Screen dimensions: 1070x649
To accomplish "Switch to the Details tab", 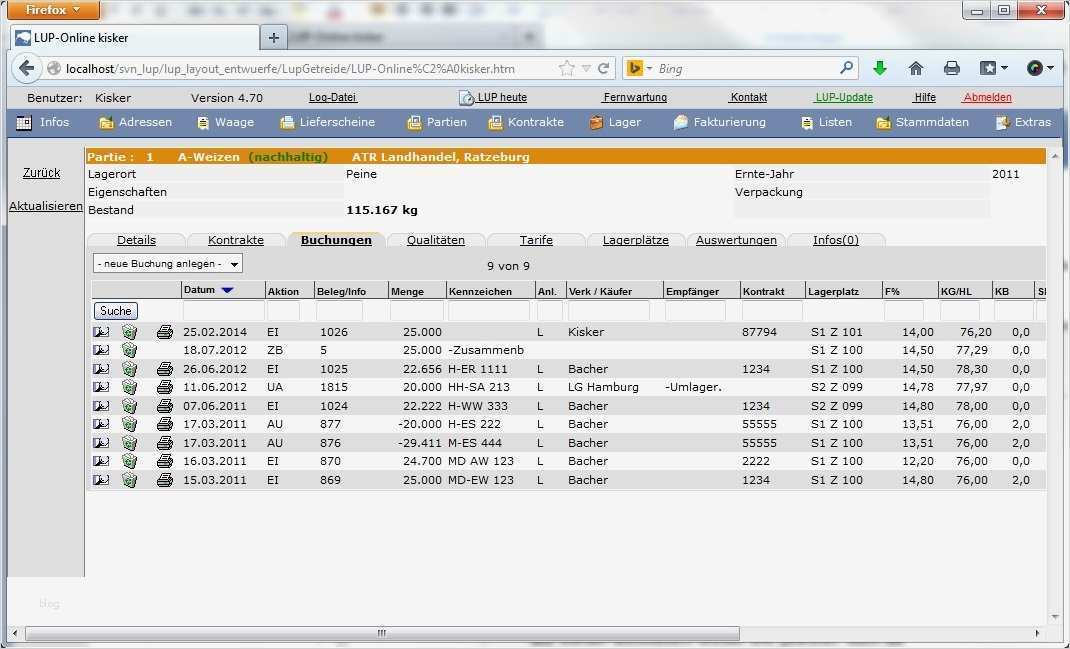I will coord(136,240).
